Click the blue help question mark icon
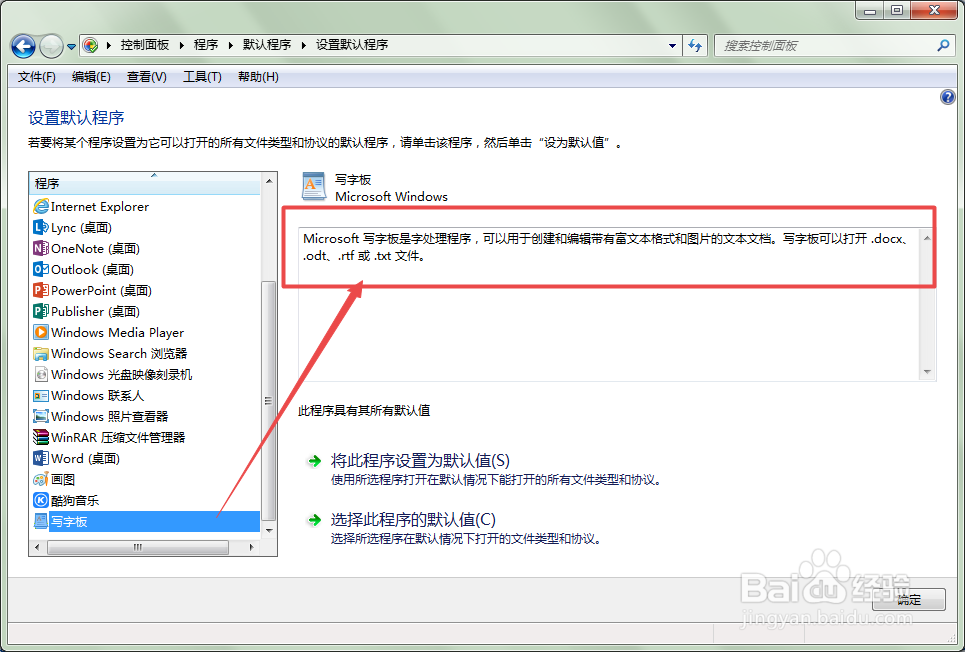 pos(948,97)
